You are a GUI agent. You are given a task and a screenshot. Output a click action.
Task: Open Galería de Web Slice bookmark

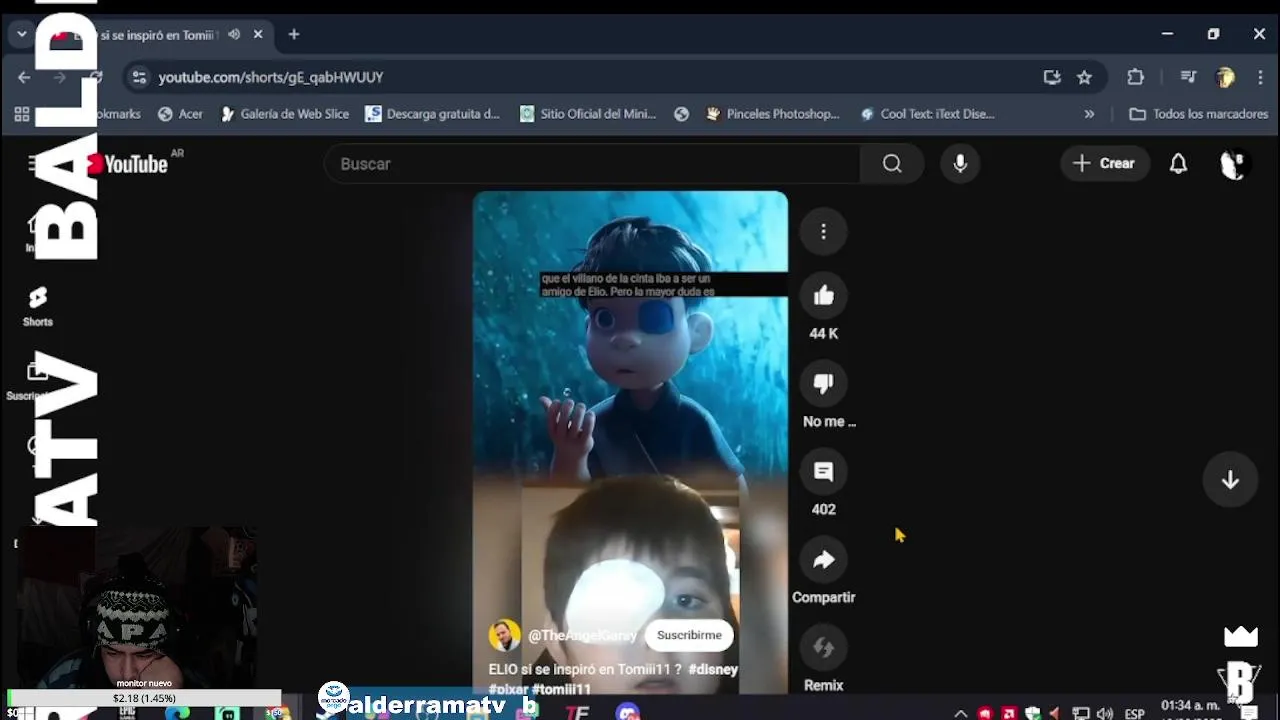284,114
